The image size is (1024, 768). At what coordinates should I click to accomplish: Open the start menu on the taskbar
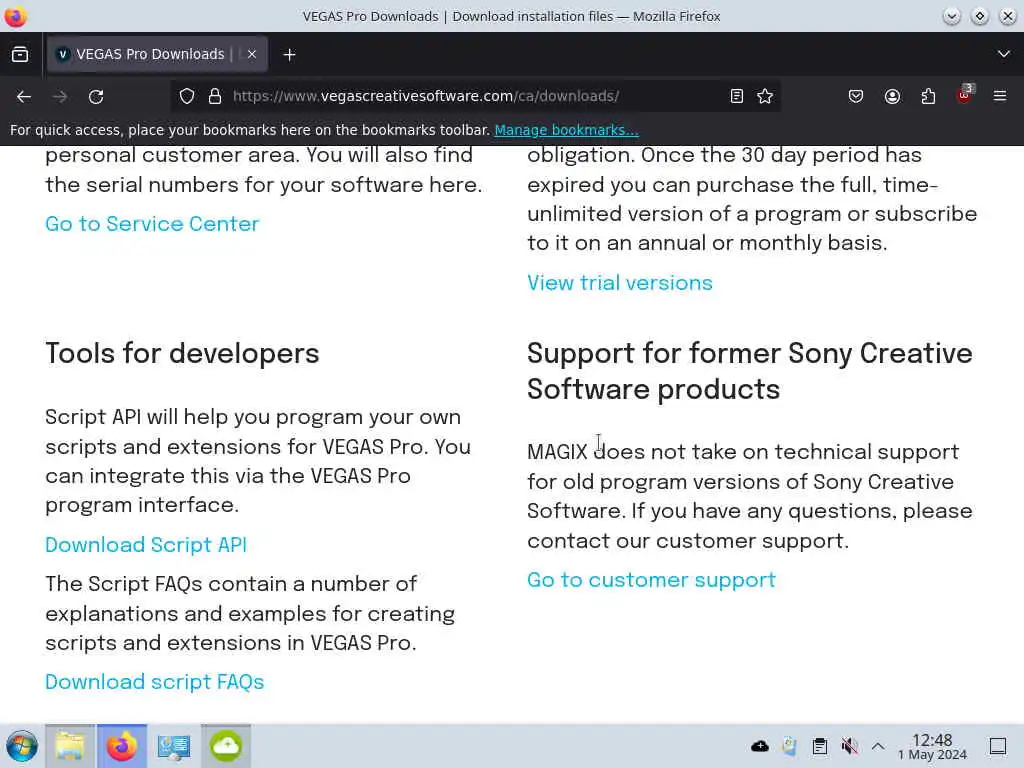click(22, 746)
